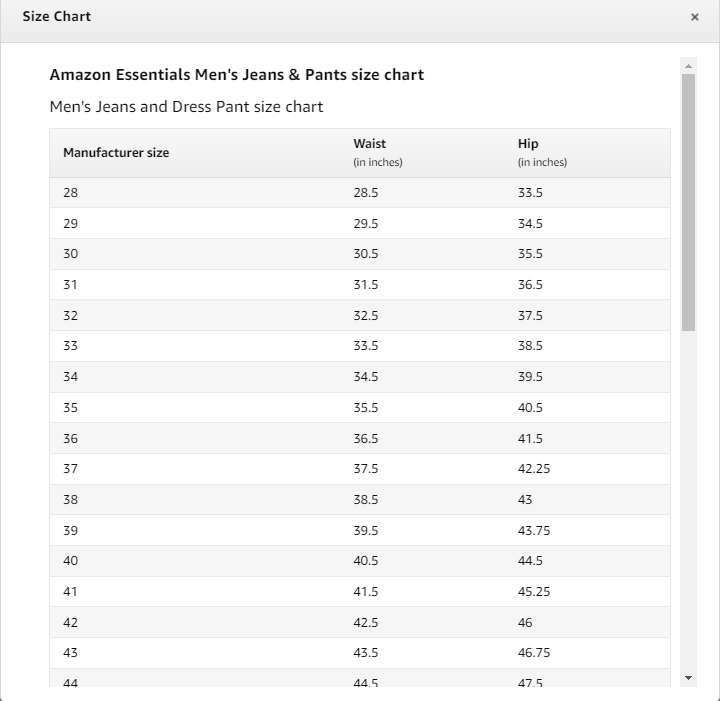Select the size 40 row label
This screenshot has height=701, width=720.
point(70,561)
